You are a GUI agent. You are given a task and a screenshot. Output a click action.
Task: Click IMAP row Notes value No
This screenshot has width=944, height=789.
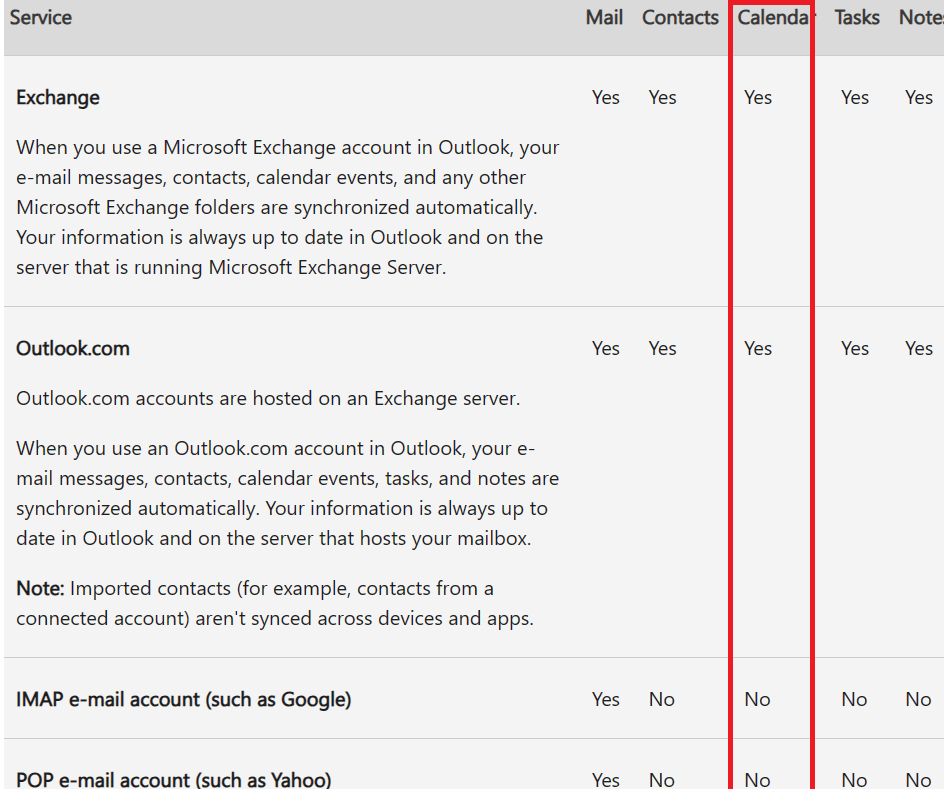[918, 699]
